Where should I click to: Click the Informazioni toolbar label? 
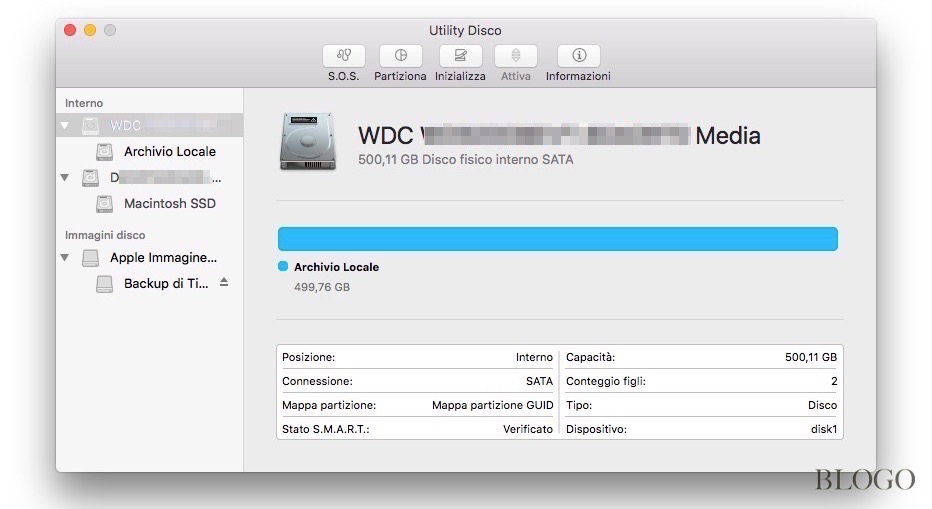tap(578, 76)
